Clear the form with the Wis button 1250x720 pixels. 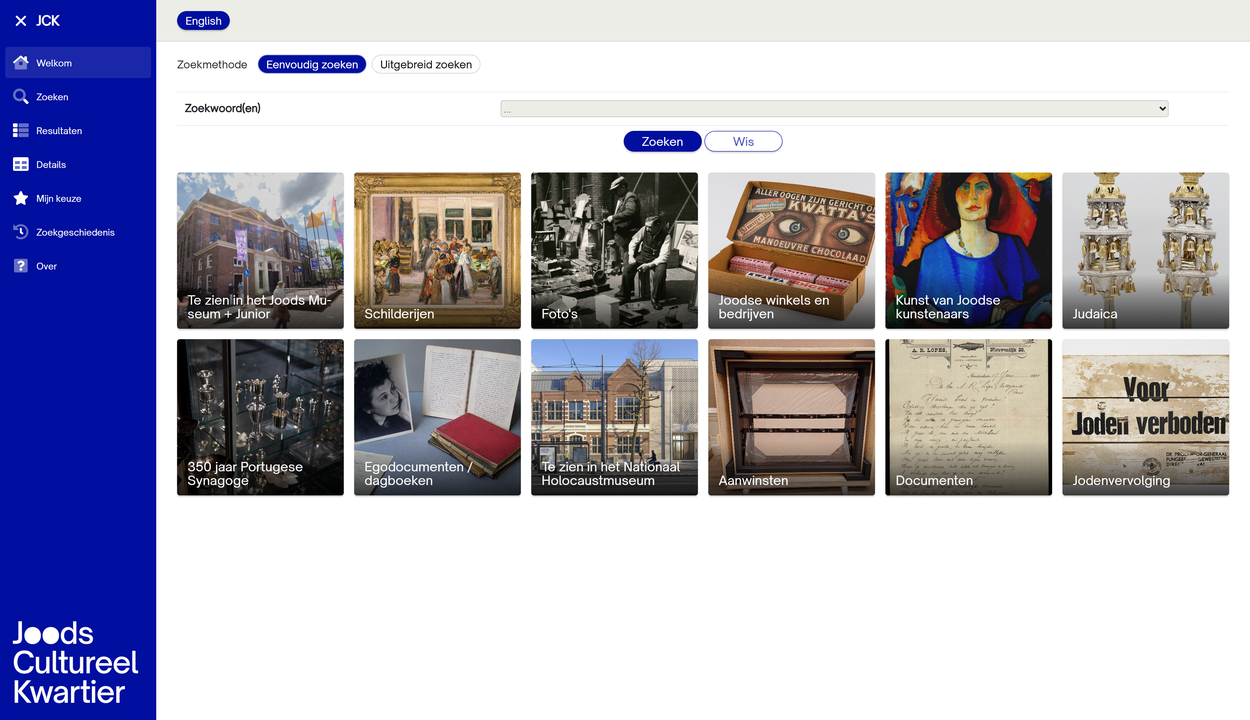743,142
